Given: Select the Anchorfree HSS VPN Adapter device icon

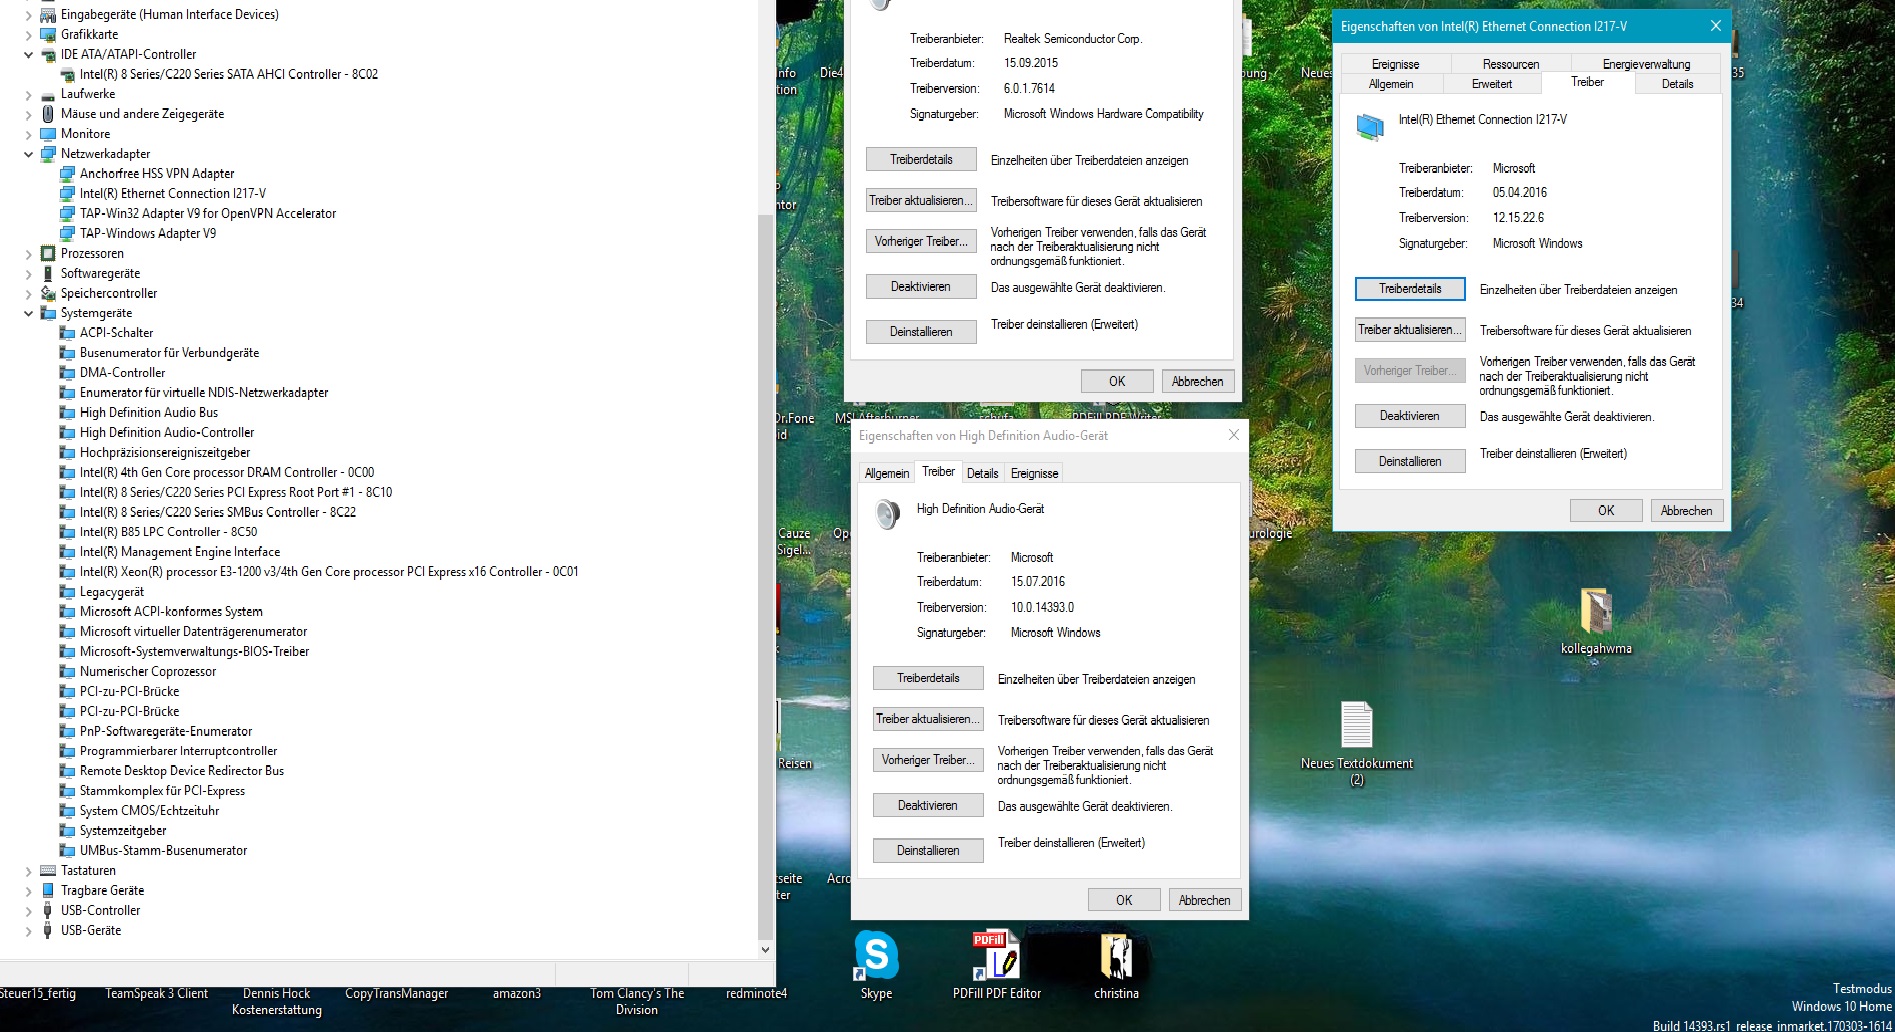Looking at the screenshot, I should pyautogui.click(x=68, y=173).
